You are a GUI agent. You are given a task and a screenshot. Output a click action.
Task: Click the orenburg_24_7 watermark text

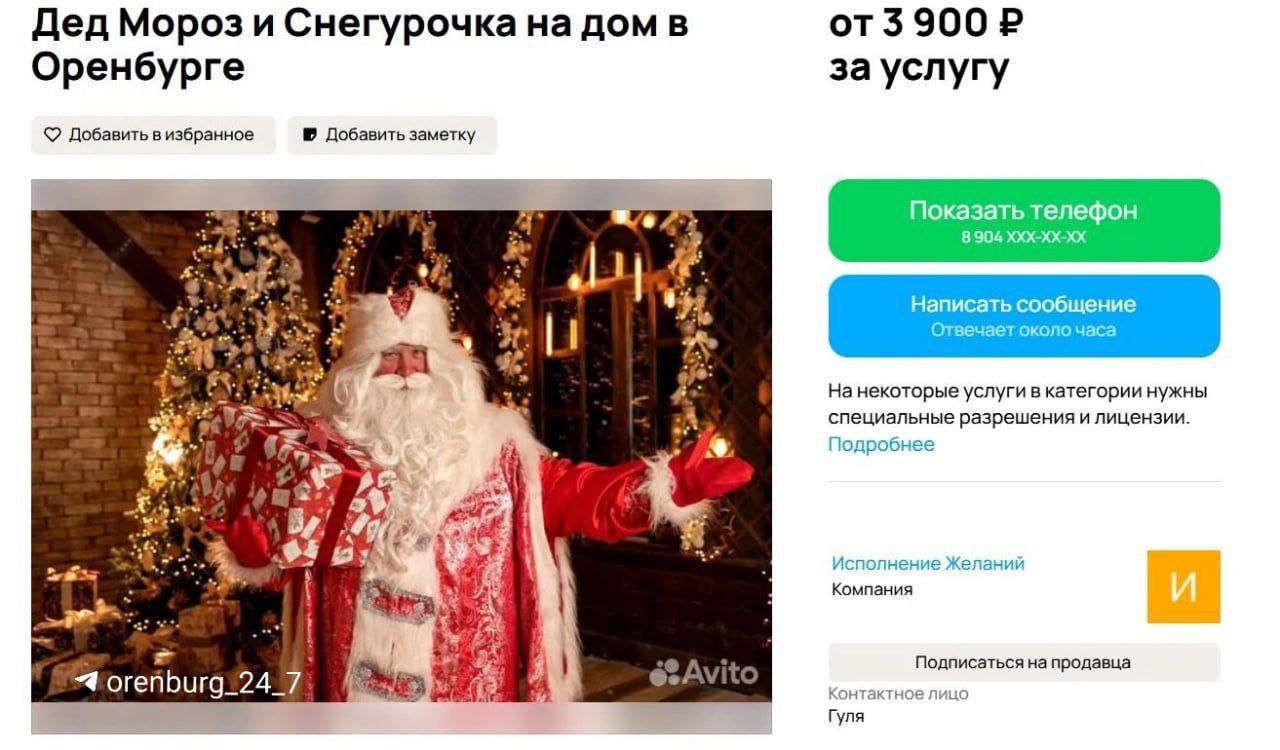tap(203, 683)
